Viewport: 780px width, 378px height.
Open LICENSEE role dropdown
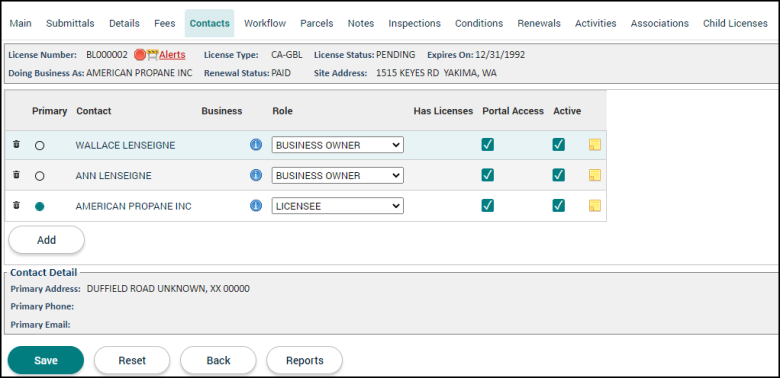point(338,206)
